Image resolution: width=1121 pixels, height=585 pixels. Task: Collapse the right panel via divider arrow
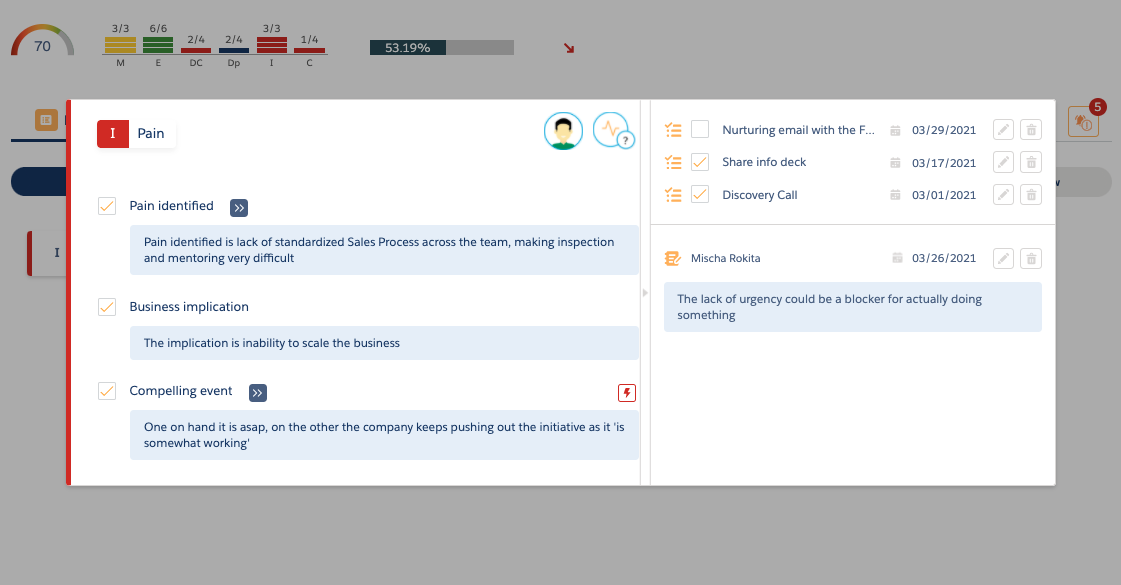point(645,293)
